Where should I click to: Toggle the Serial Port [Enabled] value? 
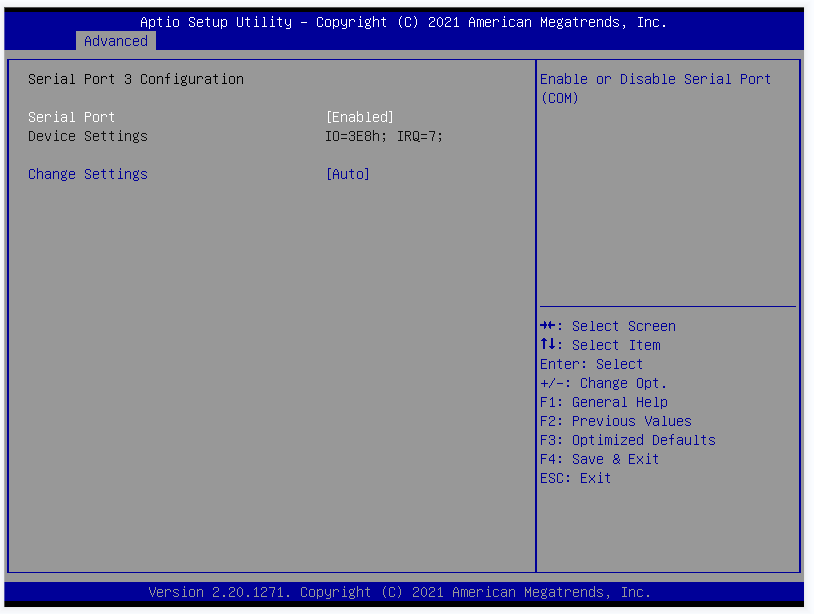click(x=360, y=117)
